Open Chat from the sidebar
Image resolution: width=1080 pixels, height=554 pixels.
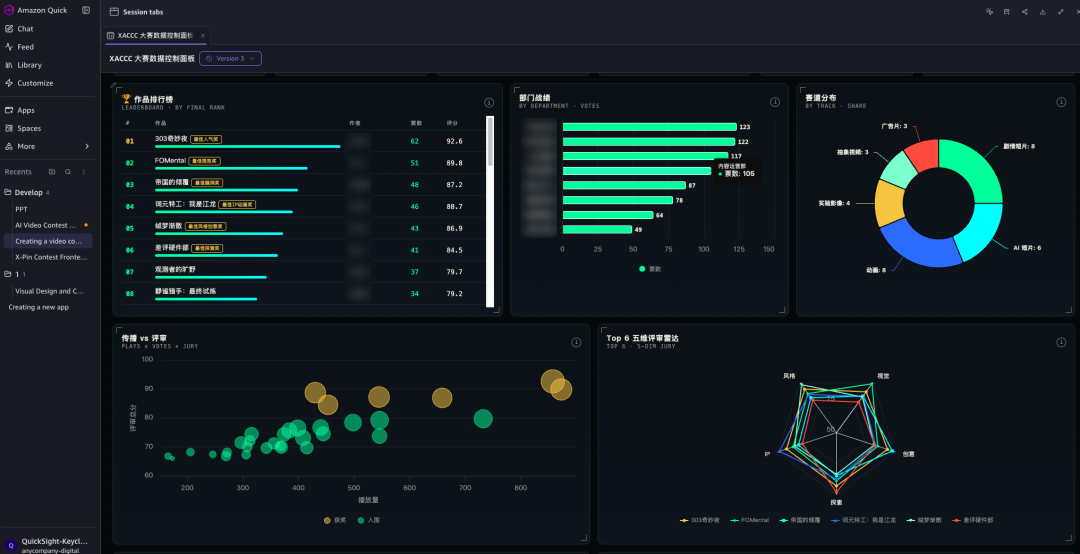click(19, 29)
